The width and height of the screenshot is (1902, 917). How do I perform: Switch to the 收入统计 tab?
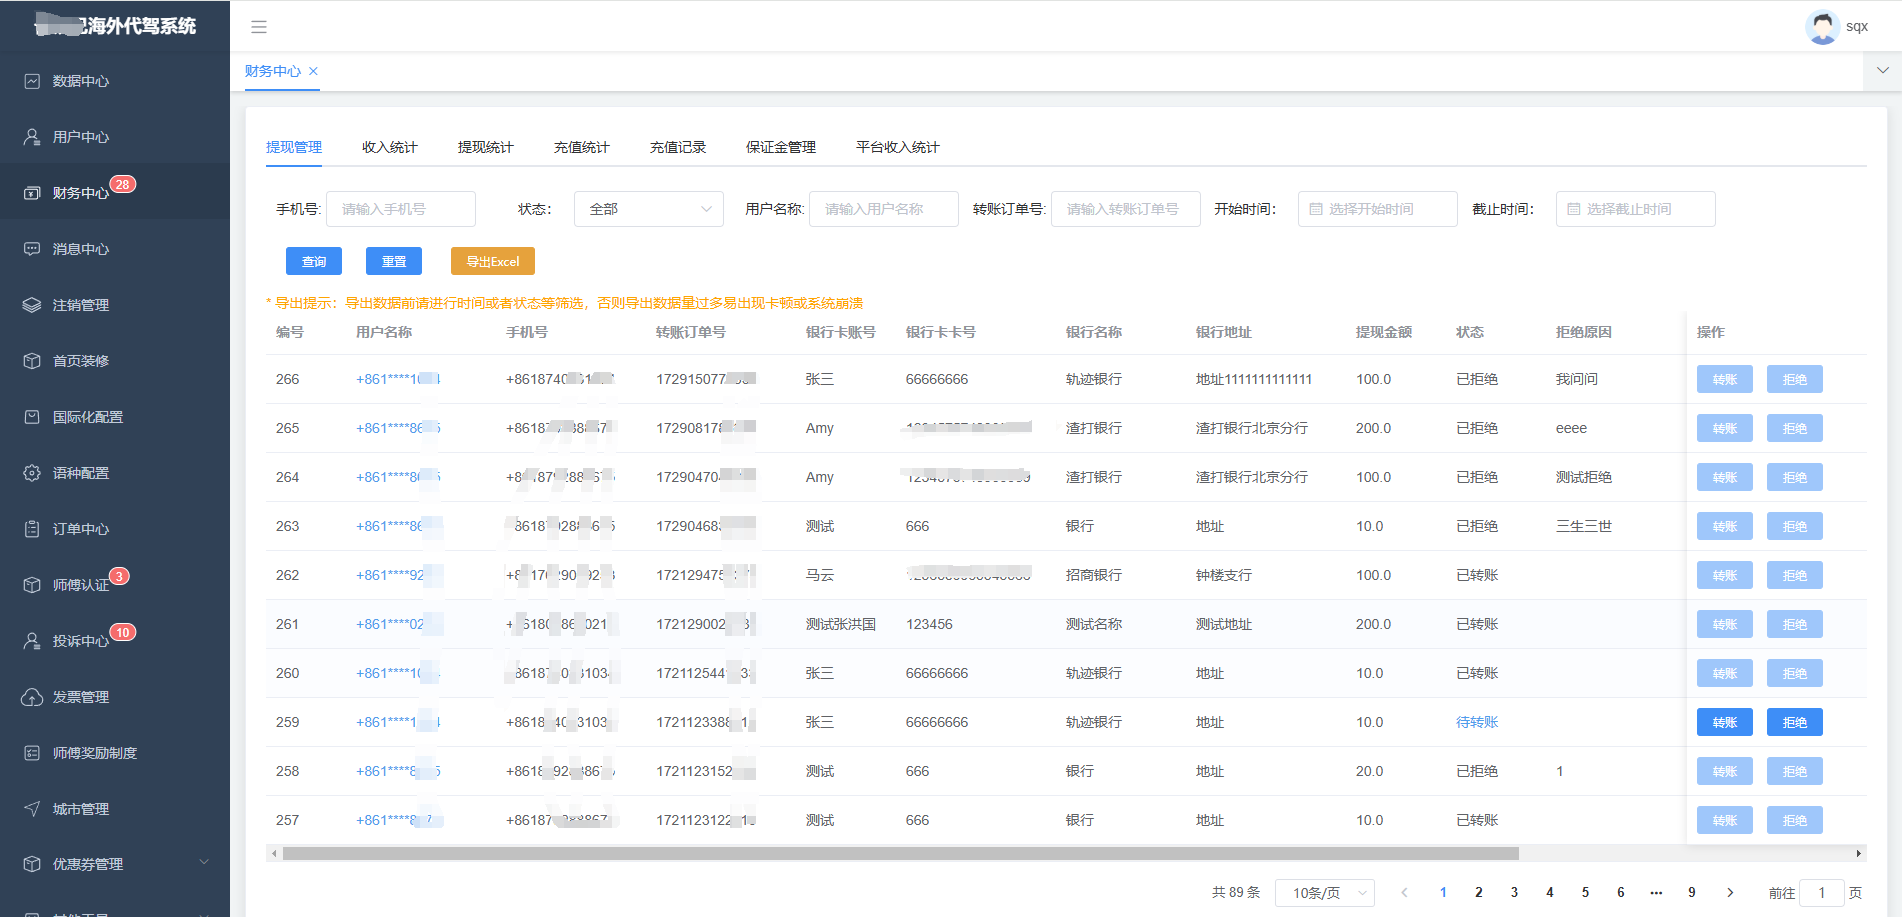(x=388, y=146)
